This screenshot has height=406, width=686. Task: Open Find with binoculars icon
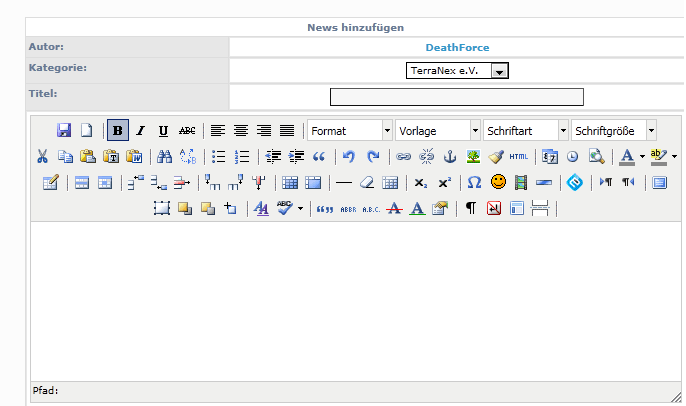pyautogui.click(x=164, y=156)
